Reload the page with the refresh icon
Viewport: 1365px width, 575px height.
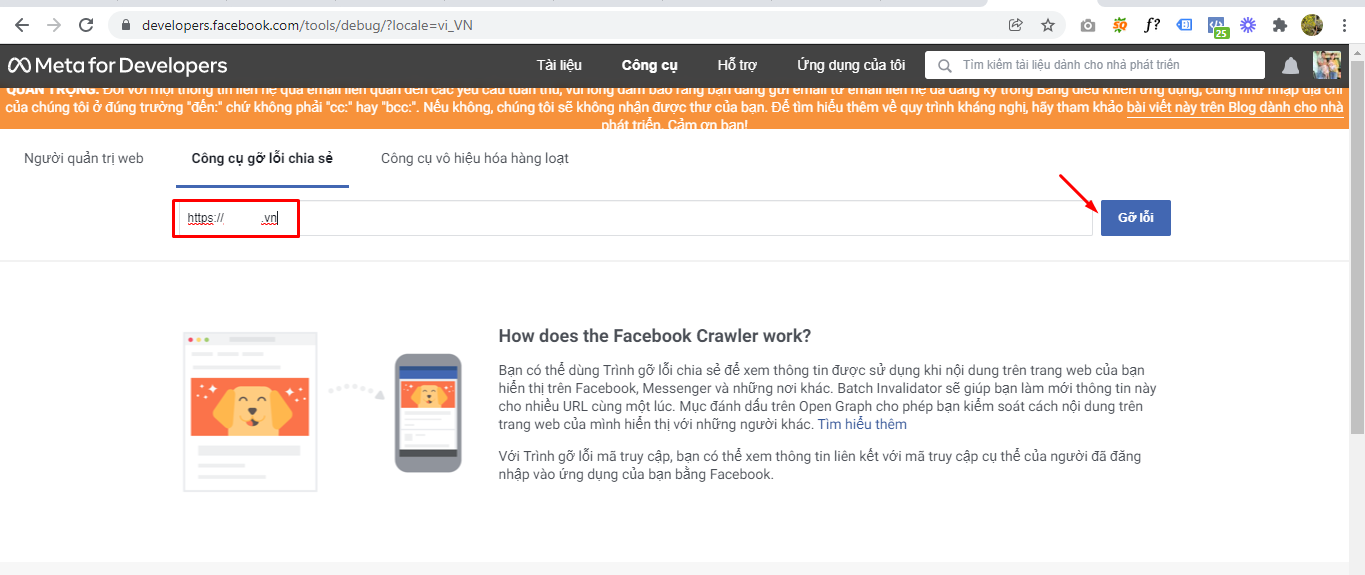click(x=86, y=25)
